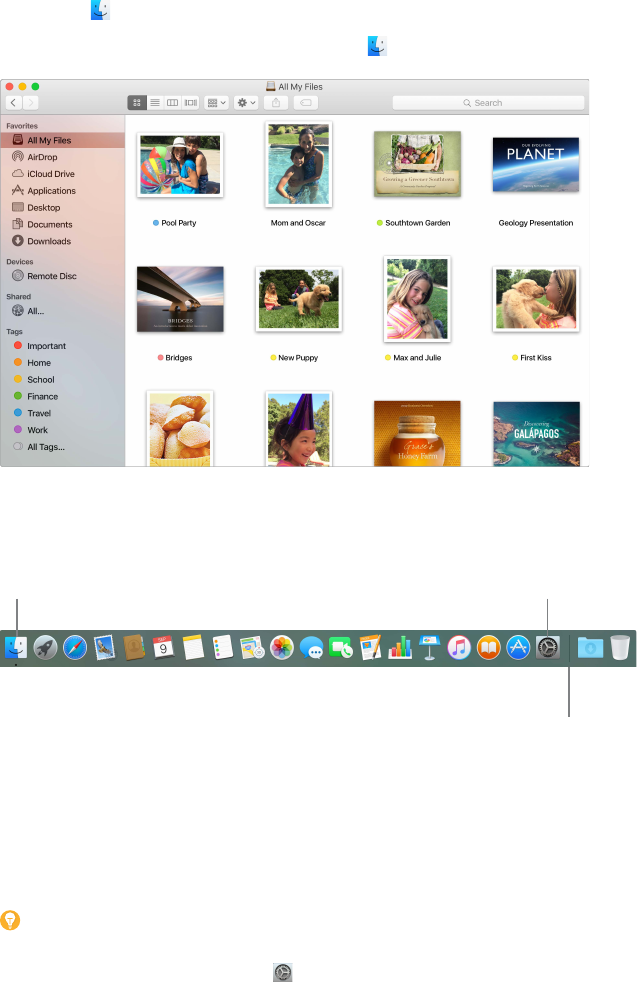Open the Downloads stack in the Dock
Viewport: 637px width, 982px height.
pos(590,648)
